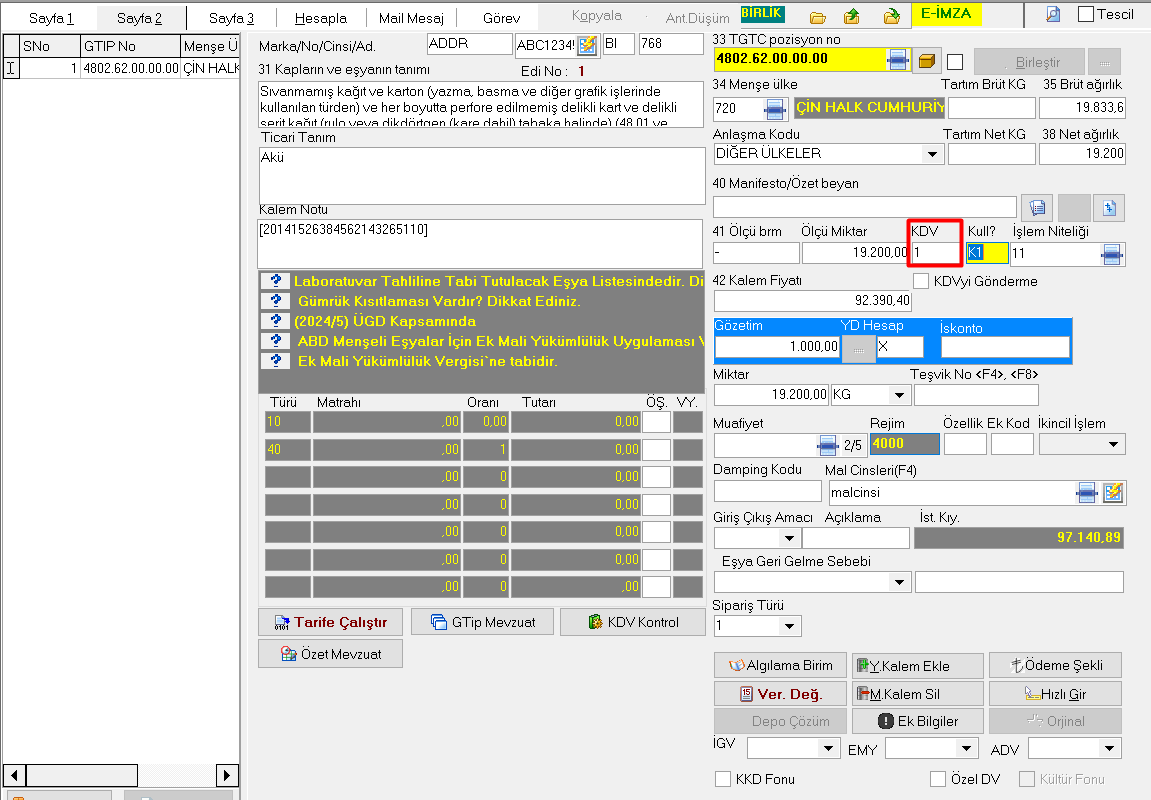Open Giriş Çıkış Amacı dropdown
1151x800 pixels.
tap(789, 538)
